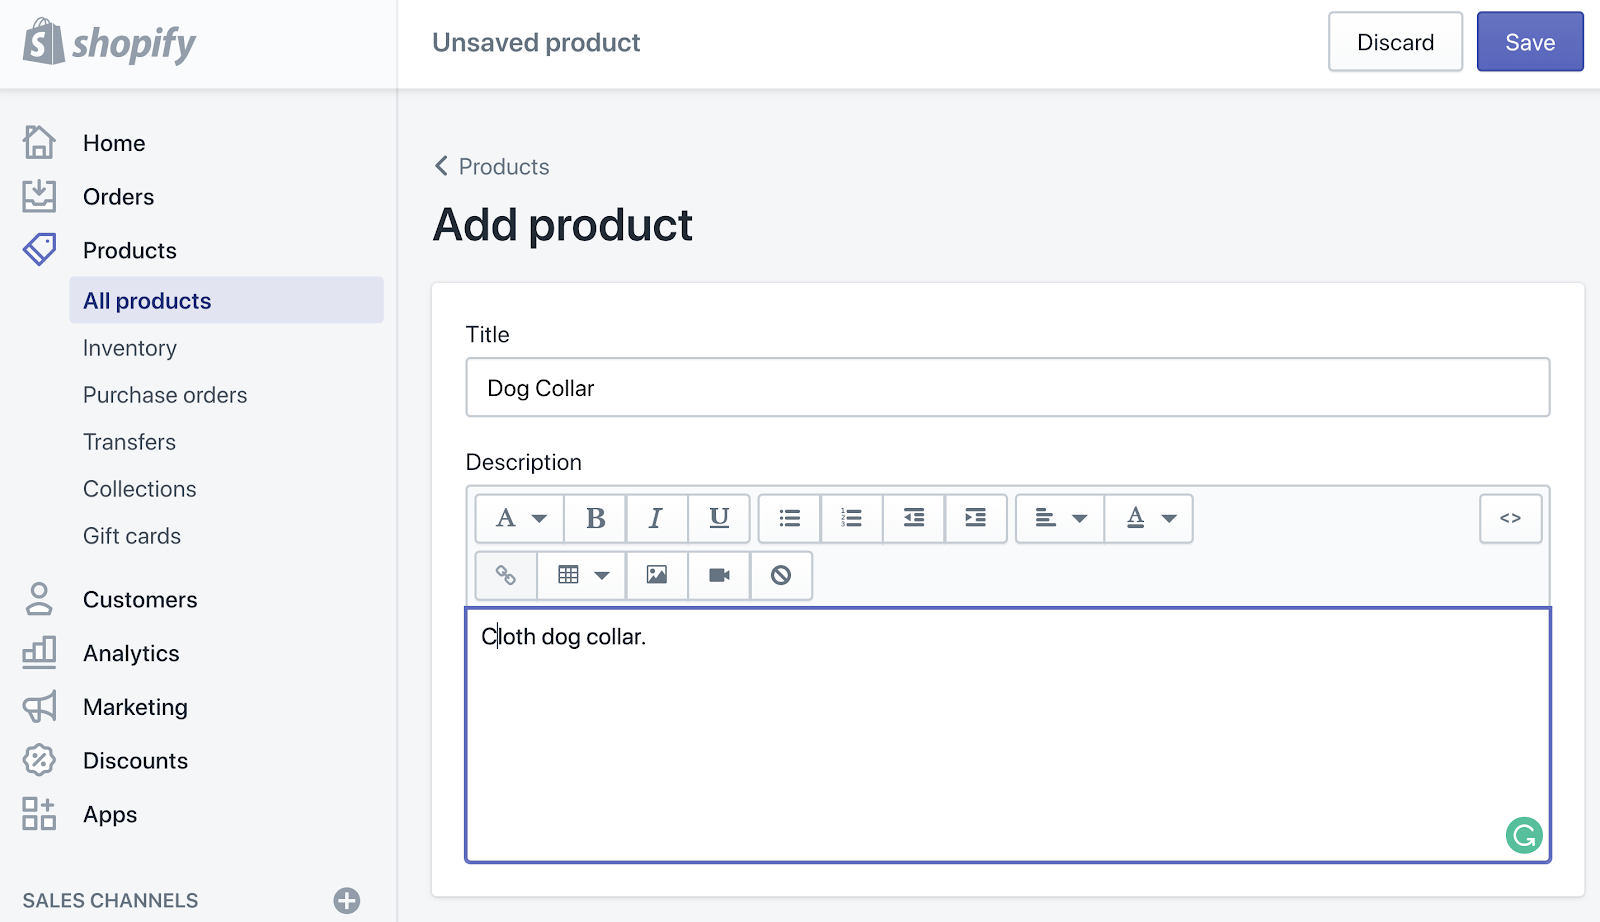This screenshot has width=1600, height=922.
Task: Navigate to Orders in the sidebar
Action: [118, 196]
